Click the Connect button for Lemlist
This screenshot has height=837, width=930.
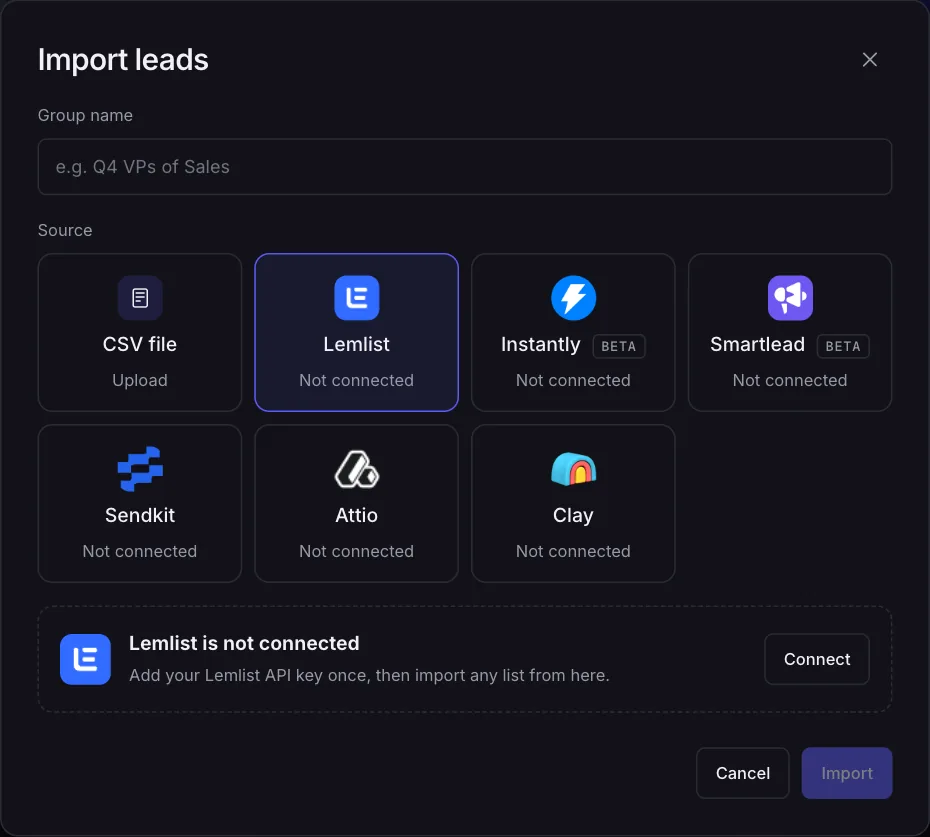pyautogui.click(x=817, y=659)
